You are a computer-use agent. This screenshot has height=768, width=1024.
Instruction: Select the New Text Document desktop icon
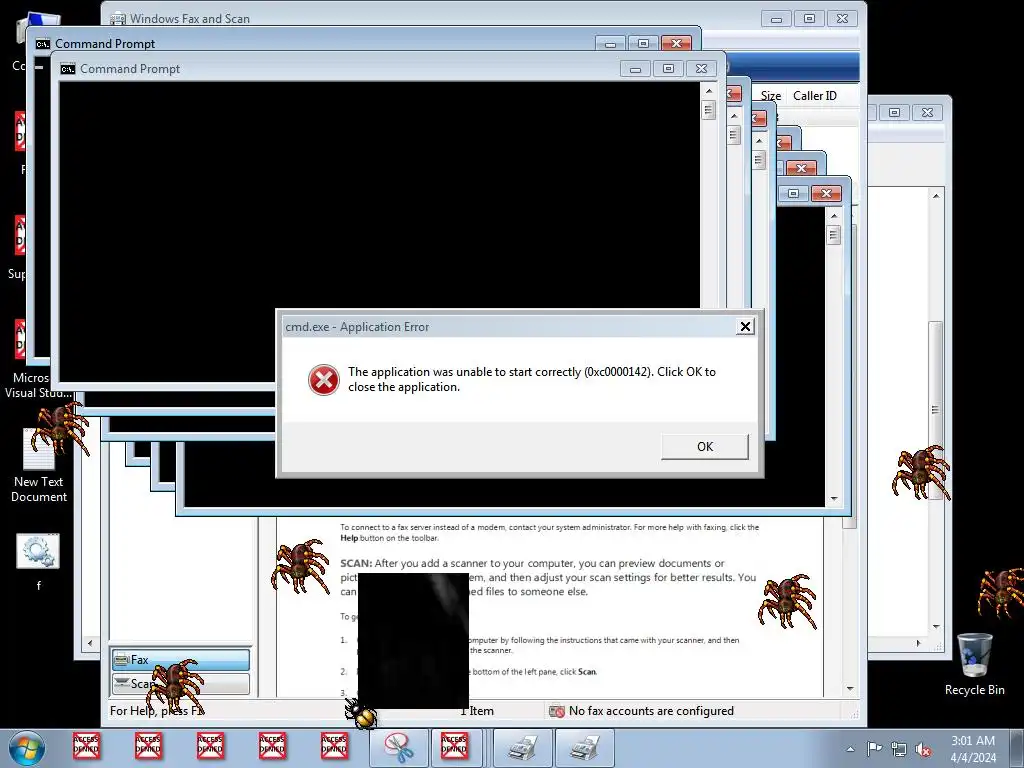pos(39,467)
